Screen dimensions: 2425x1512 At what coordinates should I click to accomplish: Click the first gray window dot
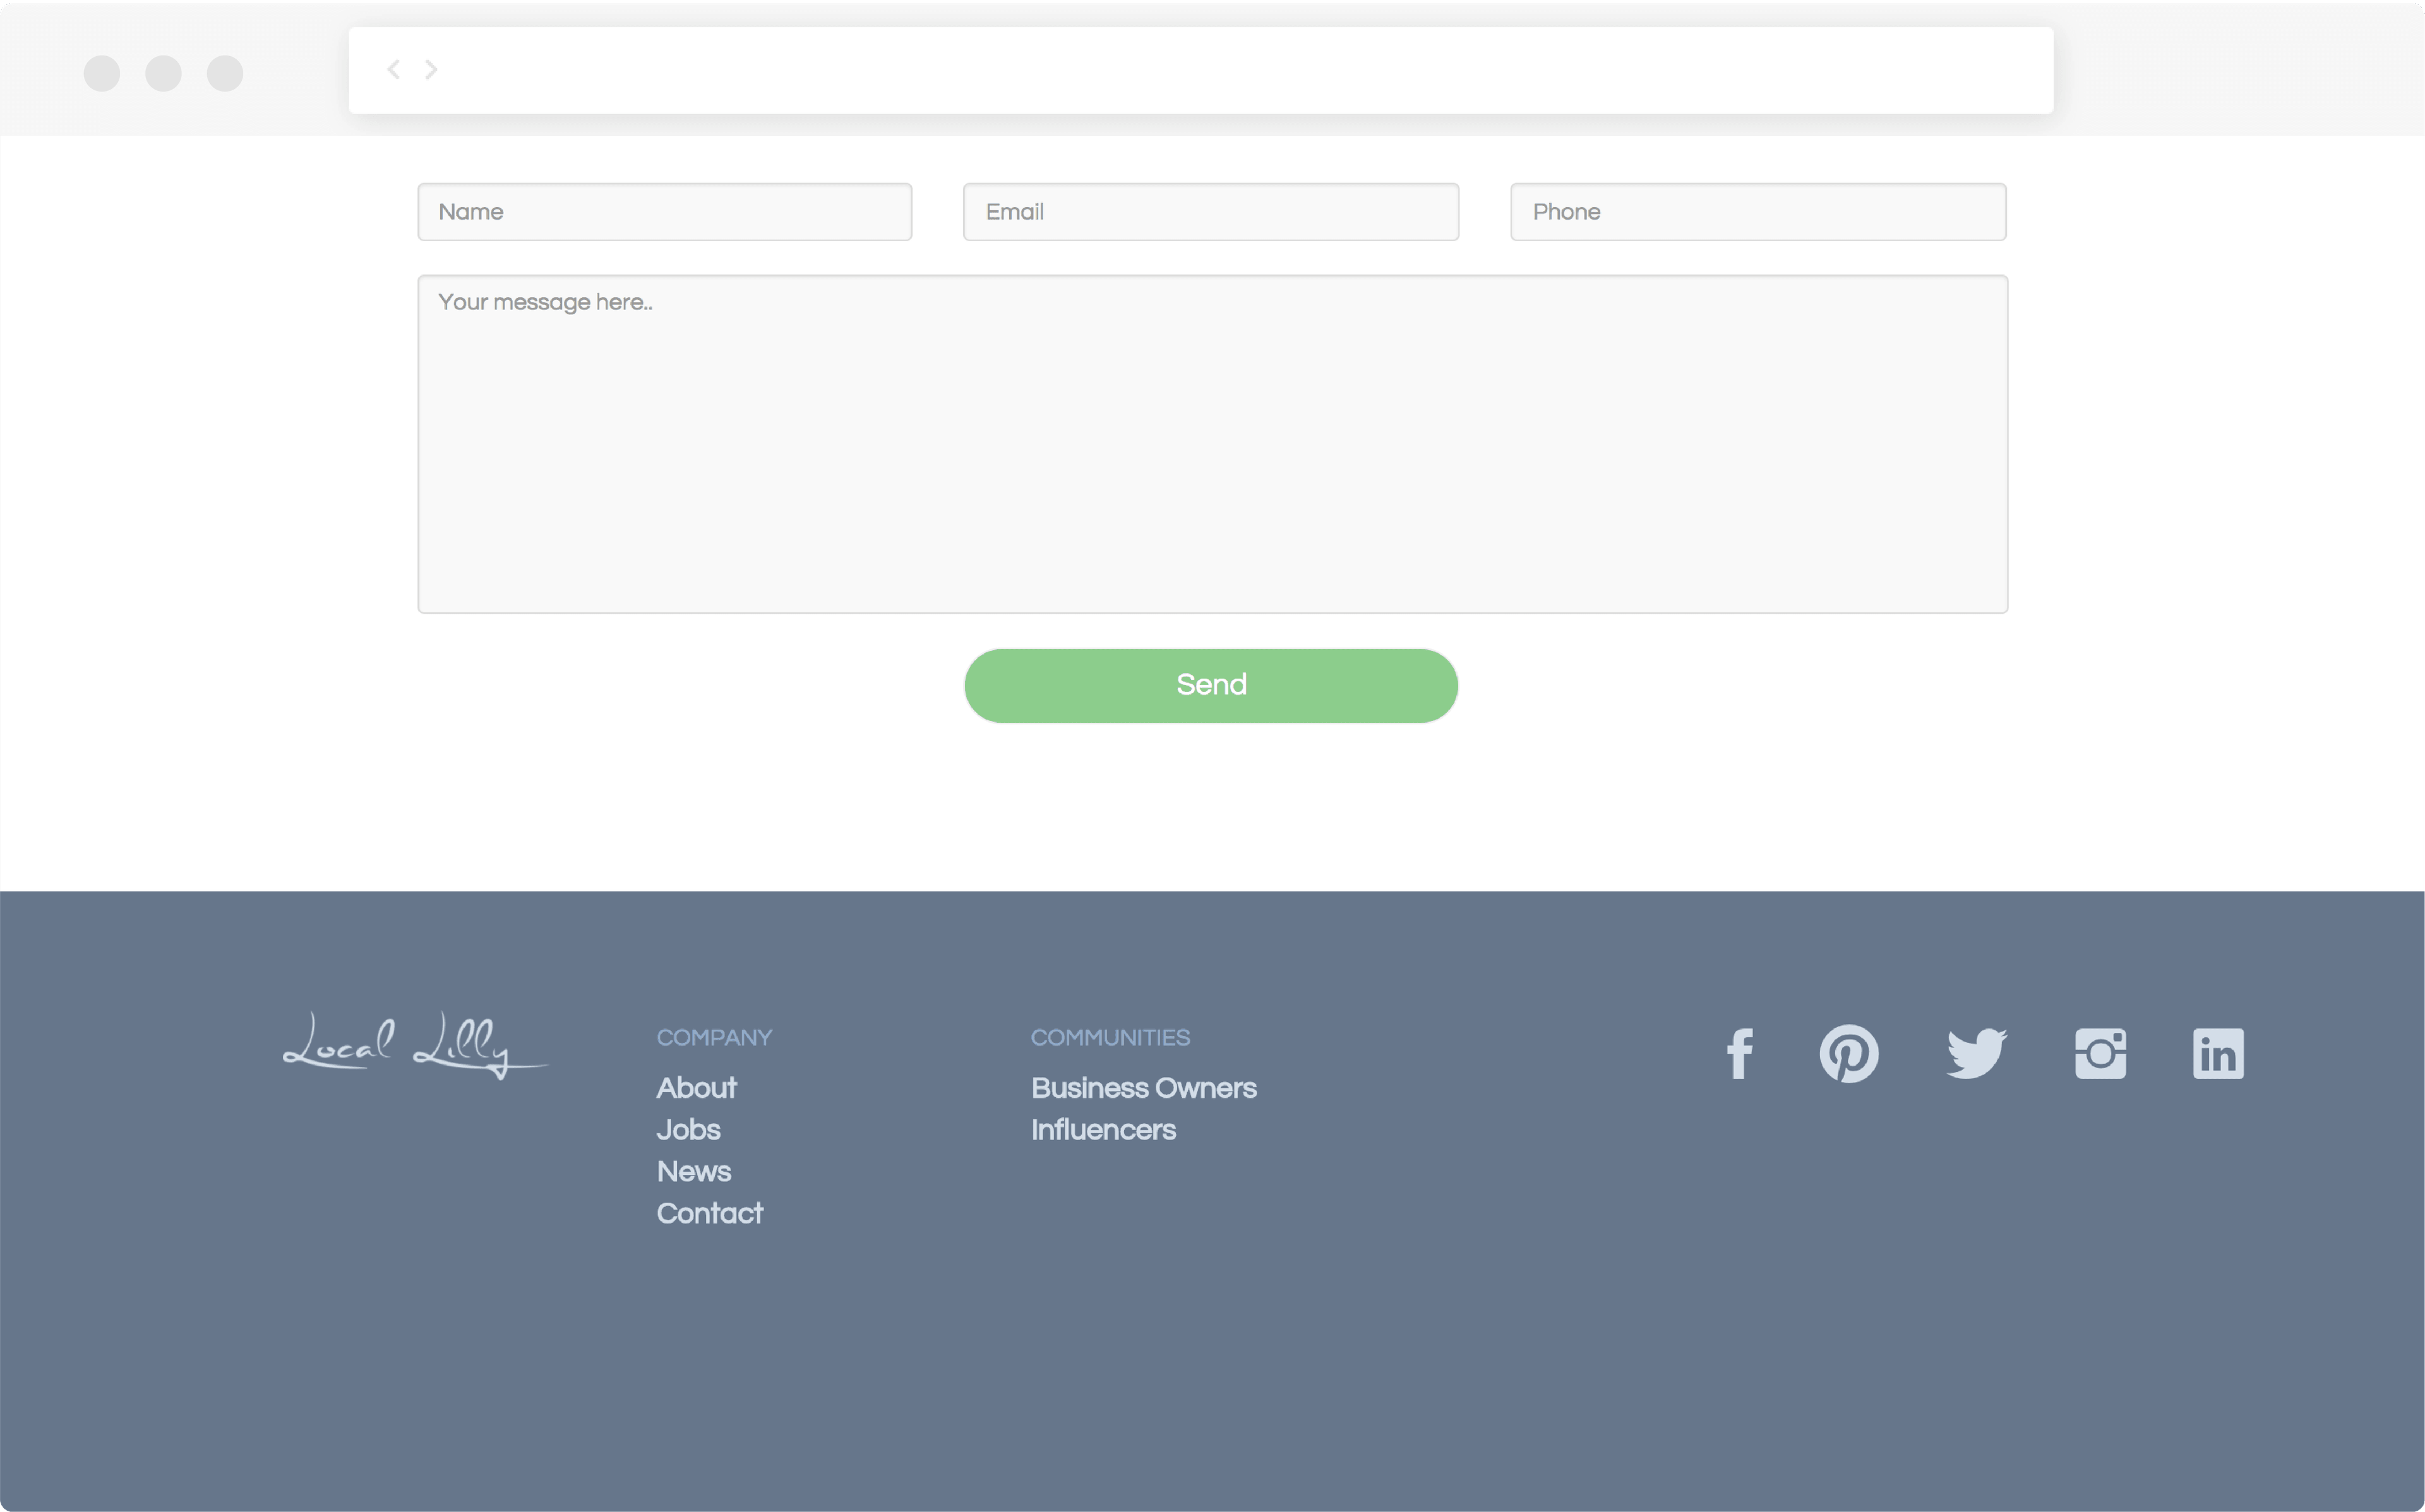coord(102,73)
